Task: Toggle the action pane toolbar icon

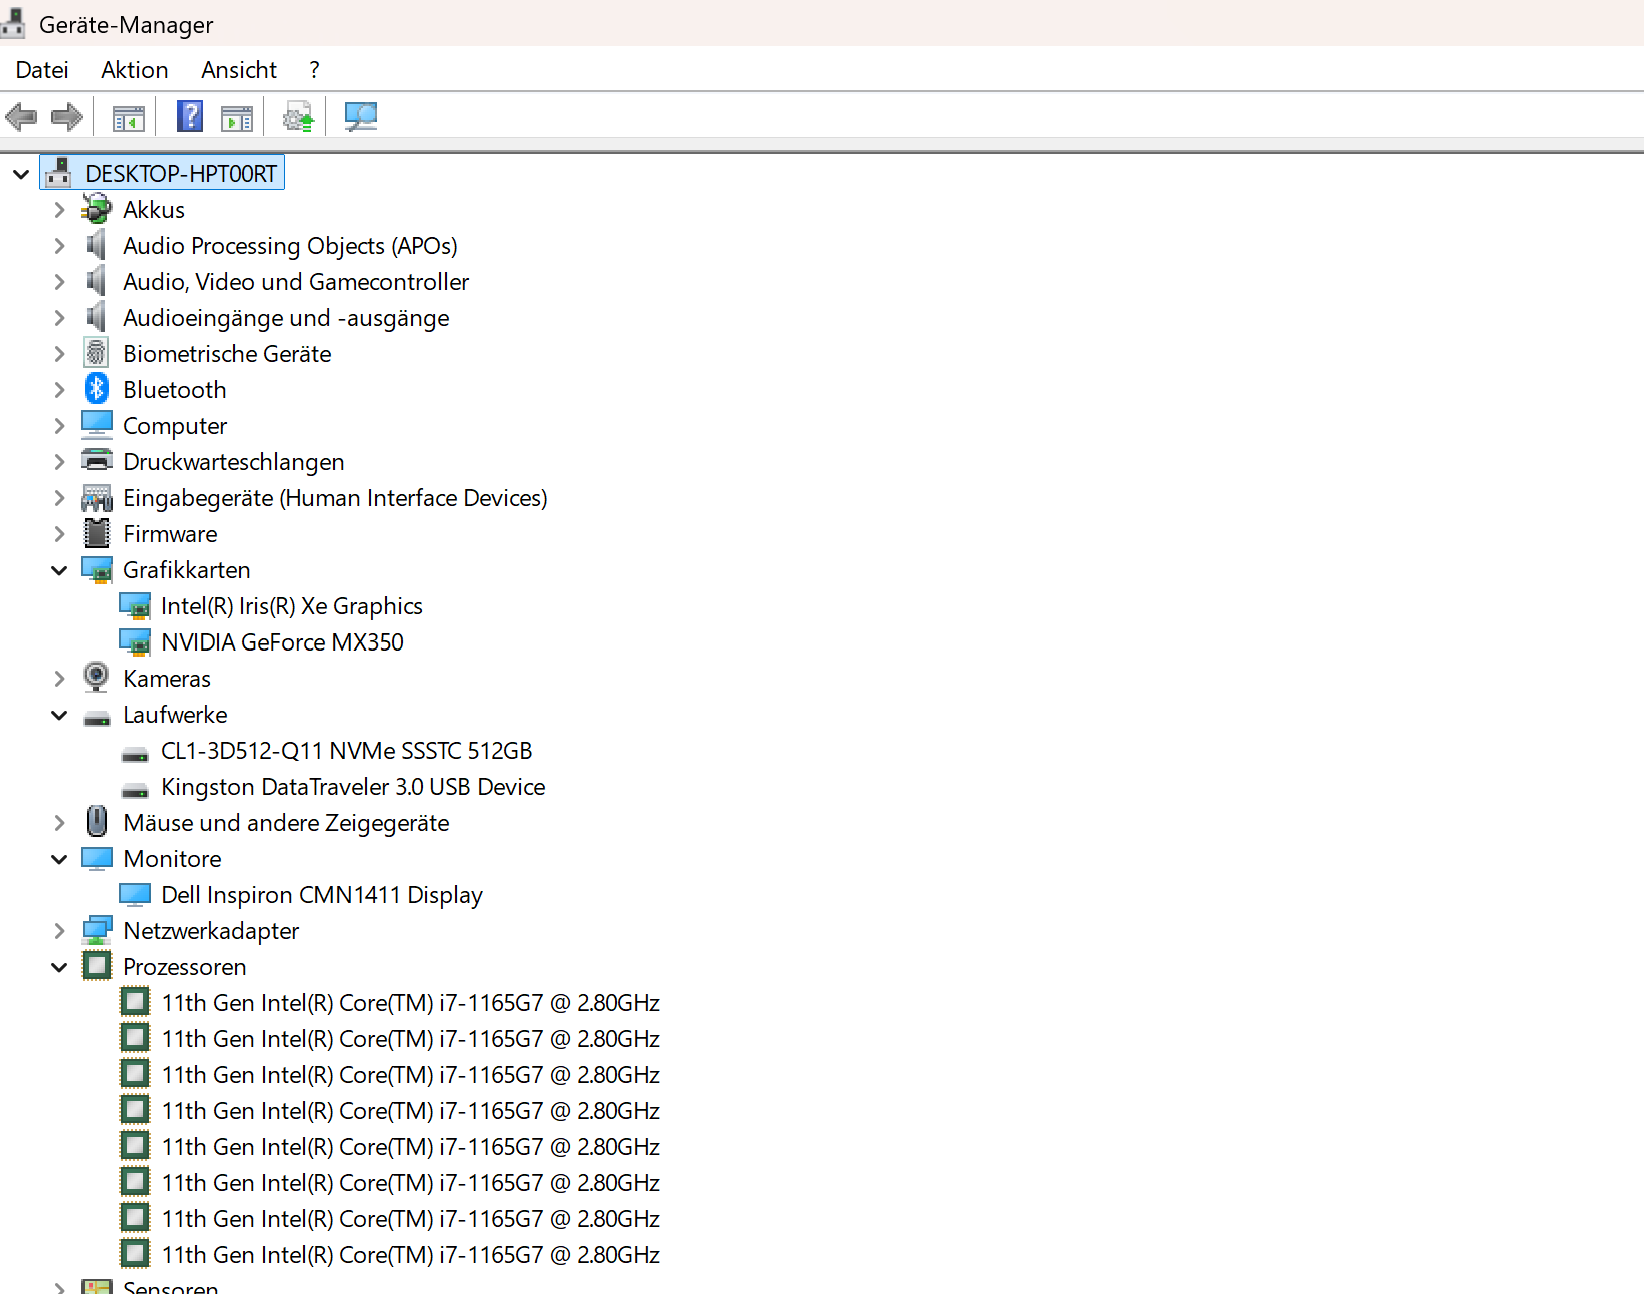Action: point(237,118)
